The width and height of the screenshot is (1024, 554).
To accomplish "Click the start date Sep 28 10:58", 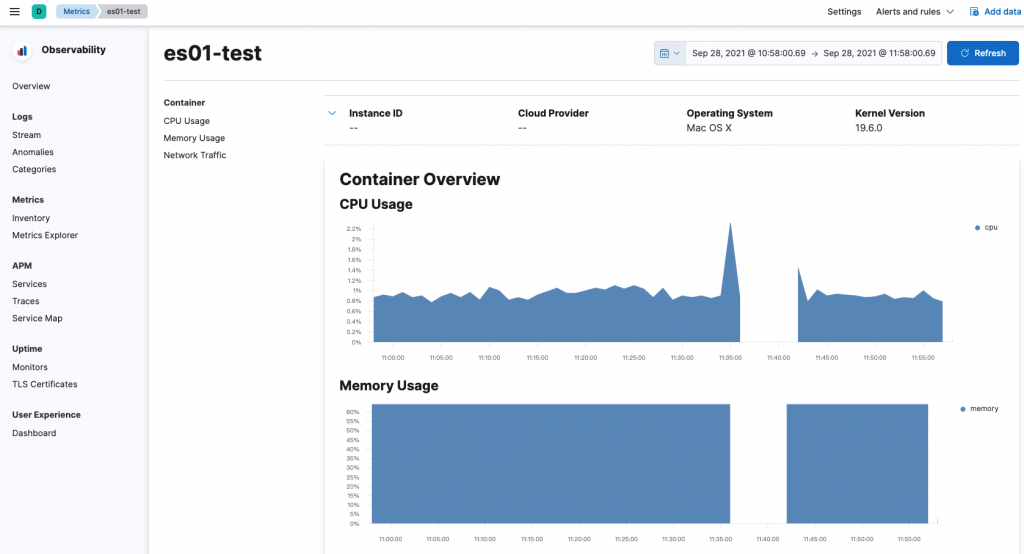I will pos(748,53).
